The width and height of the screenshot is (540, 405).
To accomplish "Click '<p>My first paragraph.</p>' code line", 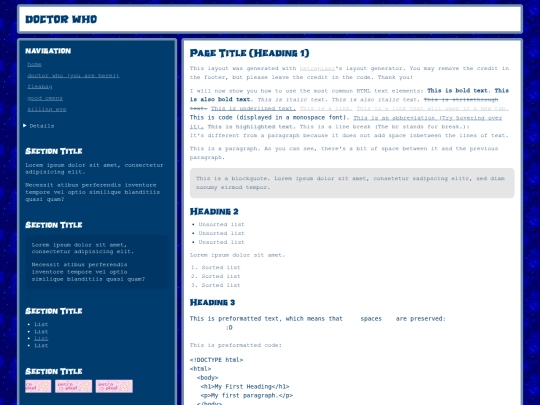I will click(x=247, y=396).
